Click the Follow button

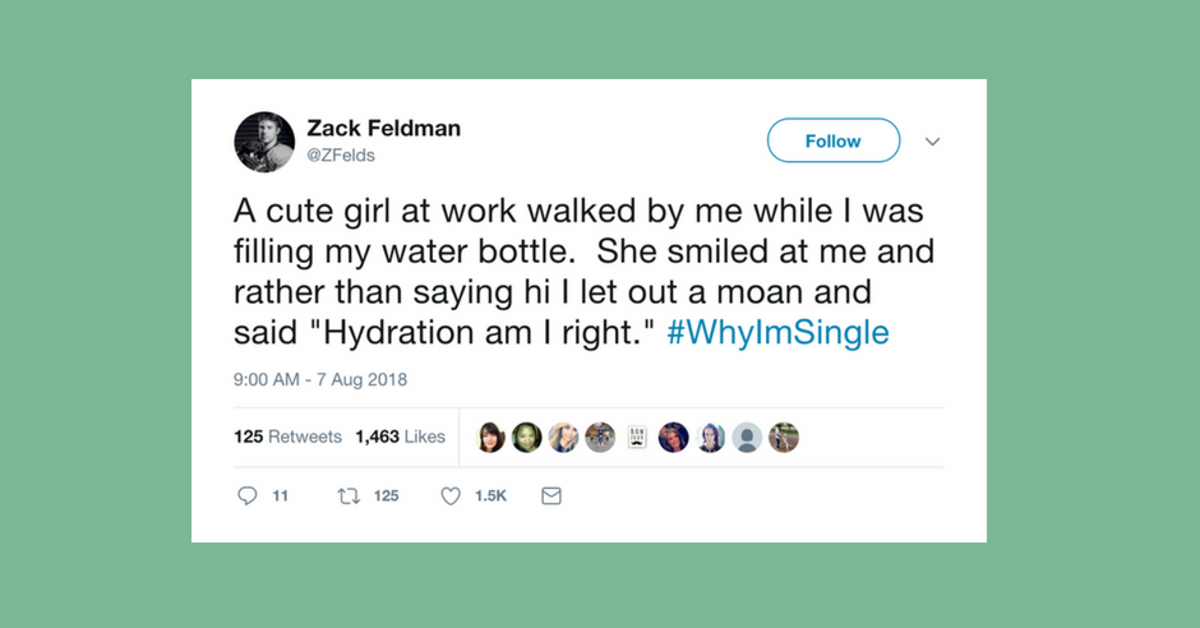pyautogui.click(x=833, y=140)
